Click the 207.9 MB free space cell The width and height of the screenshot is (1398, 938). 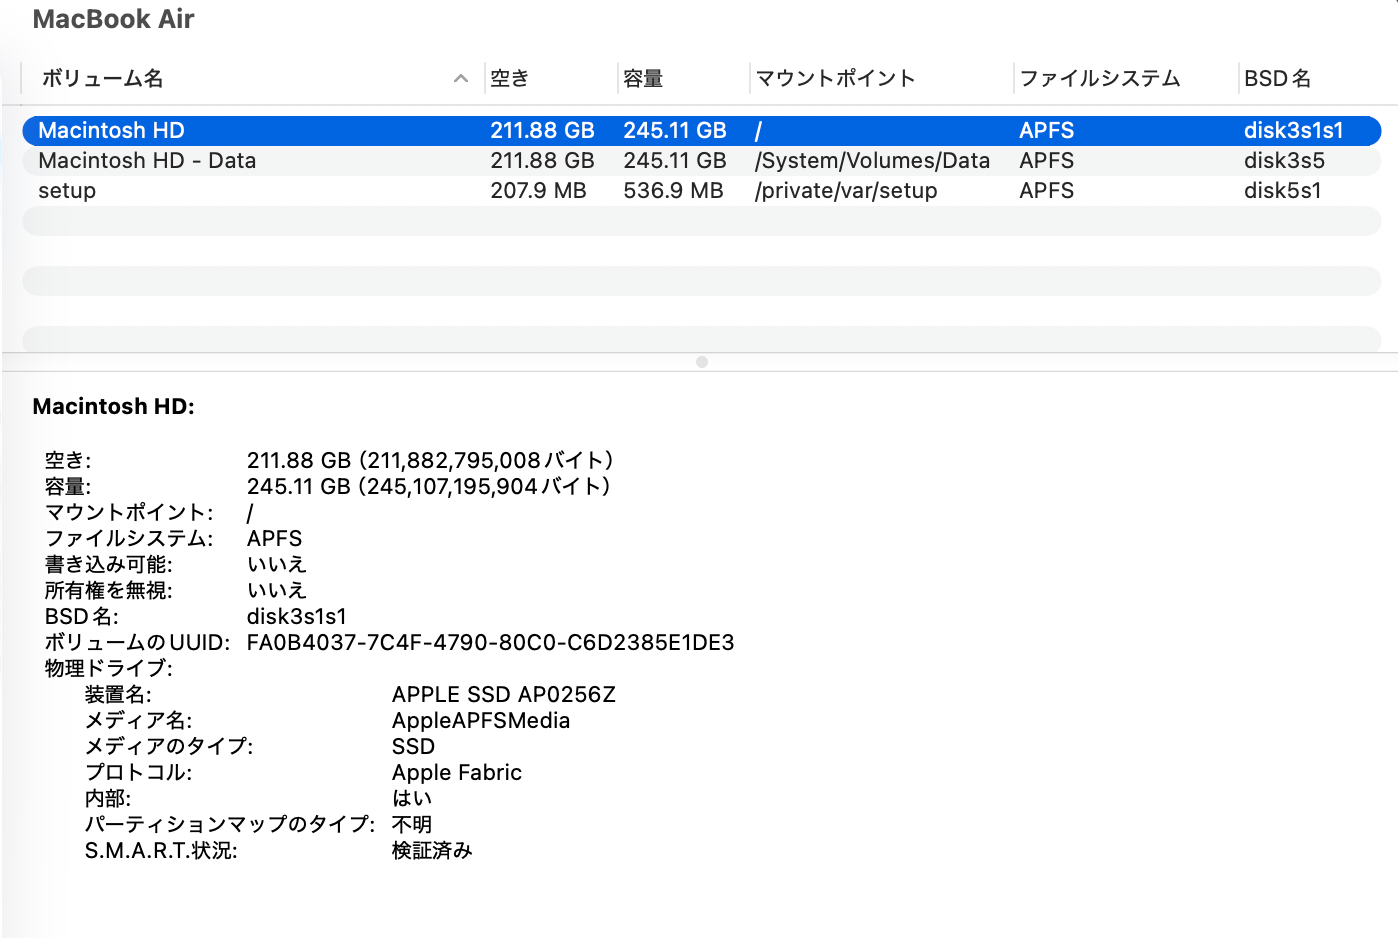pos(540,190)
